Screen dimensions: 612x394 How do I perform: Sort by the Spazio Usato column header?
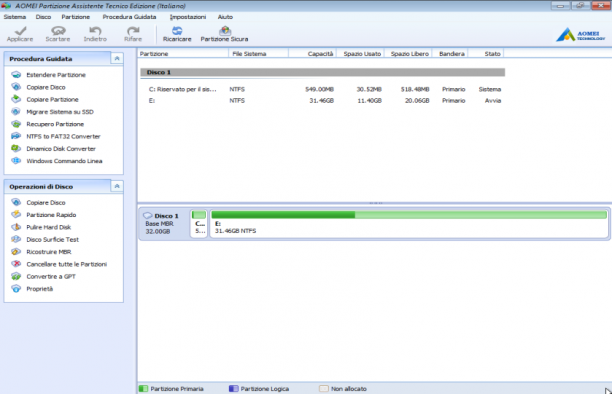coord(360,53)
